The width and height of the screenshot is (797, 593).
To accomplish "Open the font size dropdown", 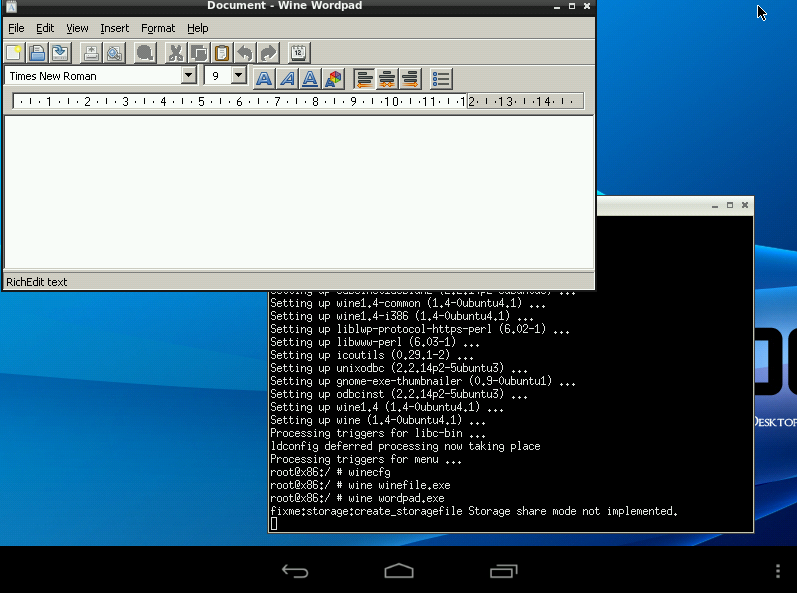I will tap(238, 76).
